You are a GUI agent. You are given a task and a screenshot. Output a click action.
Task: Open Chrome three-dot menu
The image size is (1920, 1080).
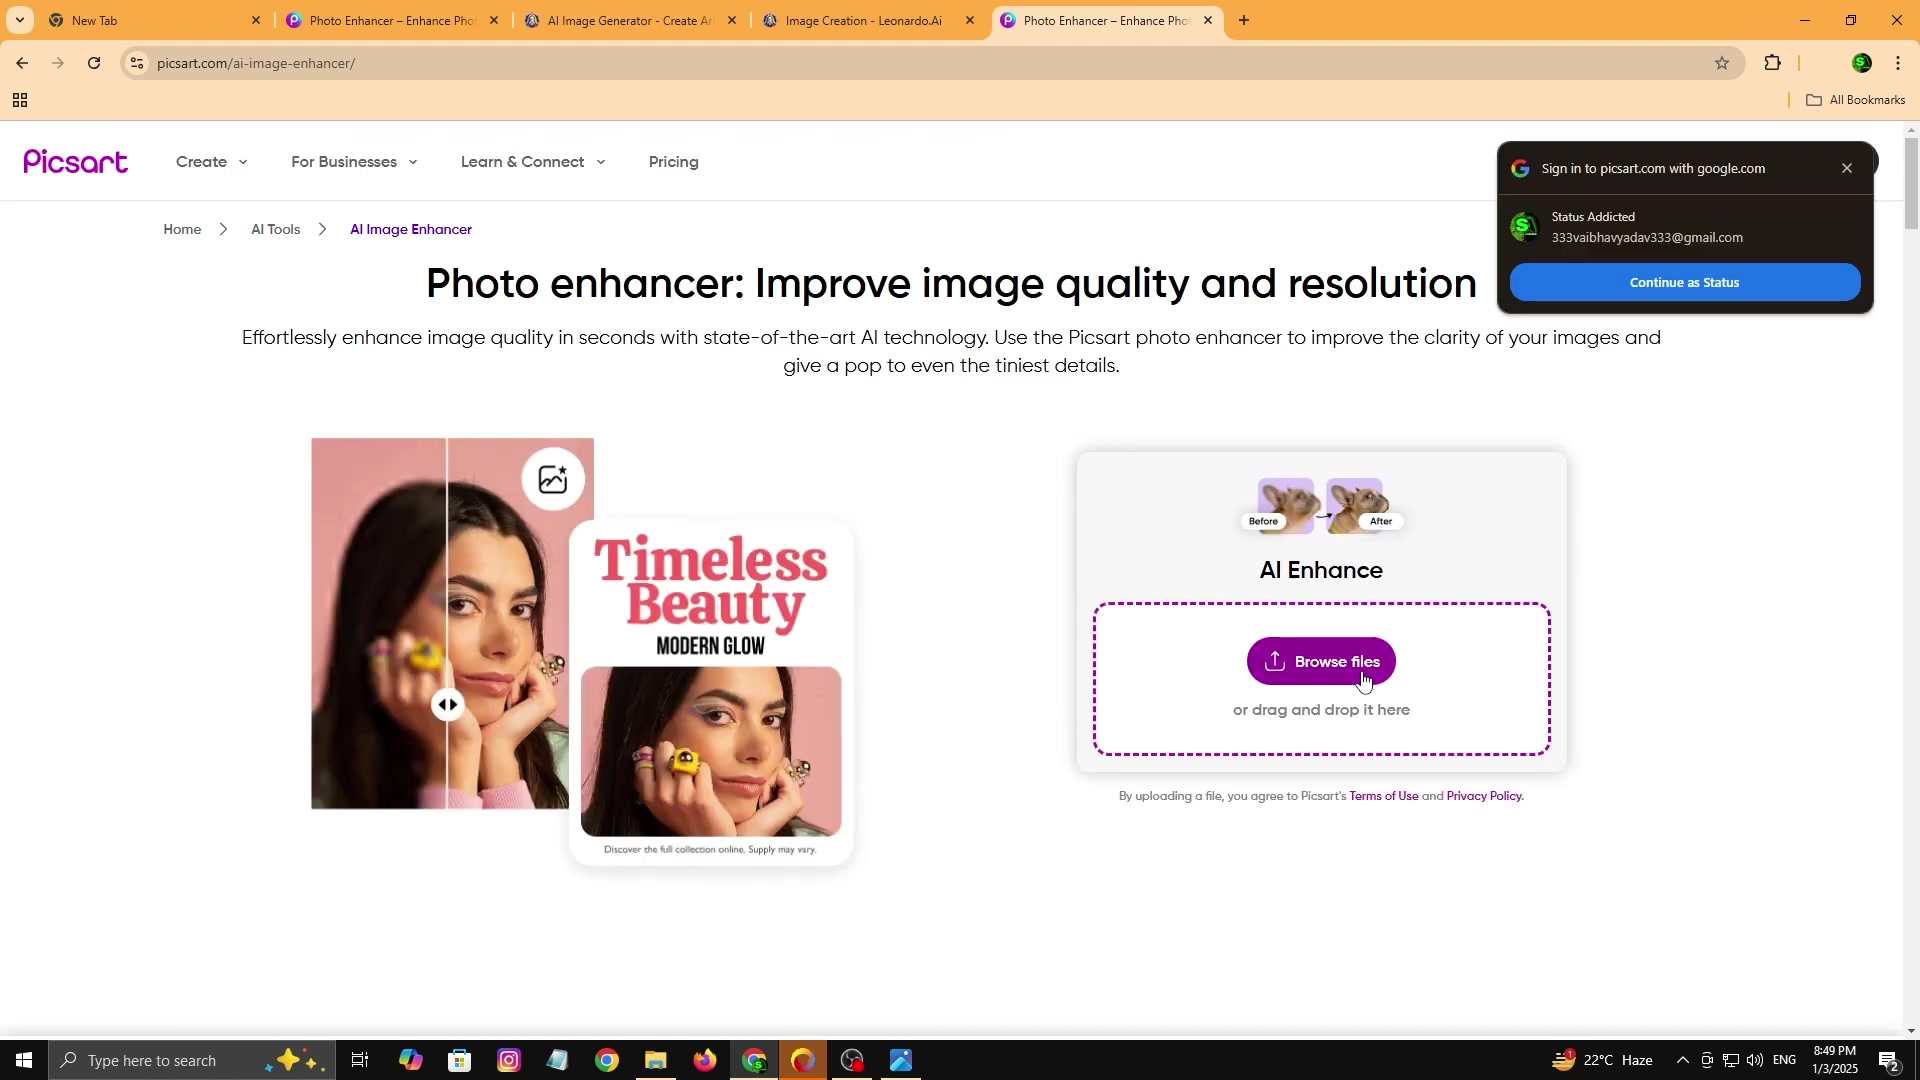pos(1898,63)
